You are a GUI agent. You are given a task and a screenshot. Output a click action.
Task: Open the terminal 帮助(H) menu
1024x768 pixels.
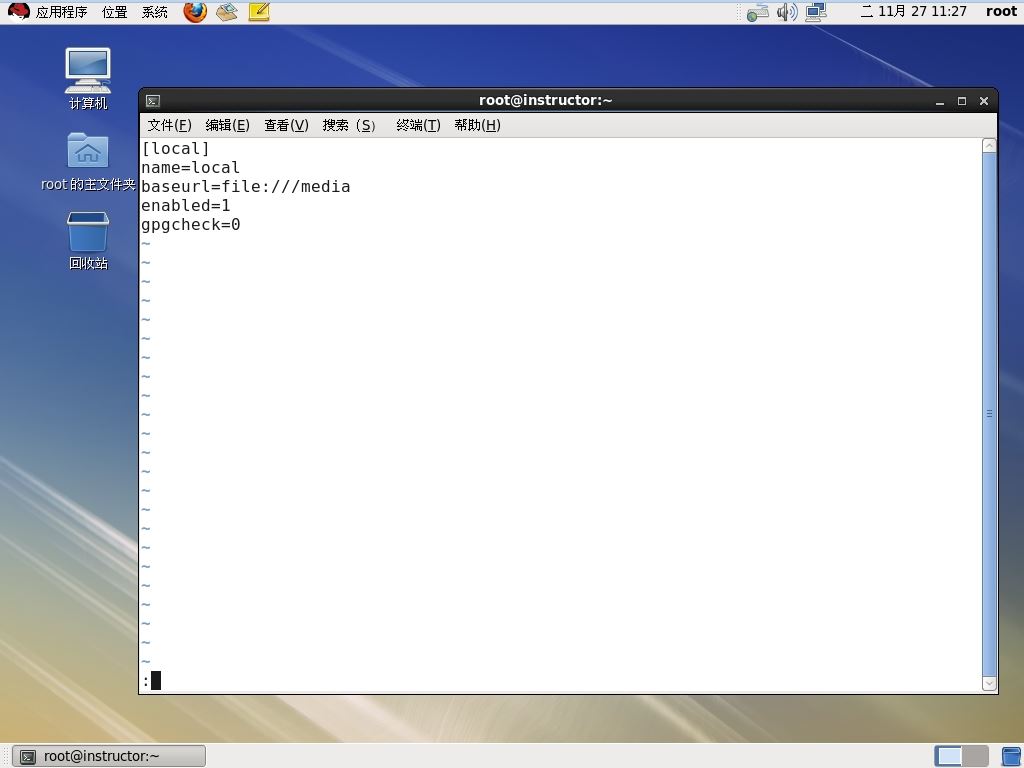477,125
